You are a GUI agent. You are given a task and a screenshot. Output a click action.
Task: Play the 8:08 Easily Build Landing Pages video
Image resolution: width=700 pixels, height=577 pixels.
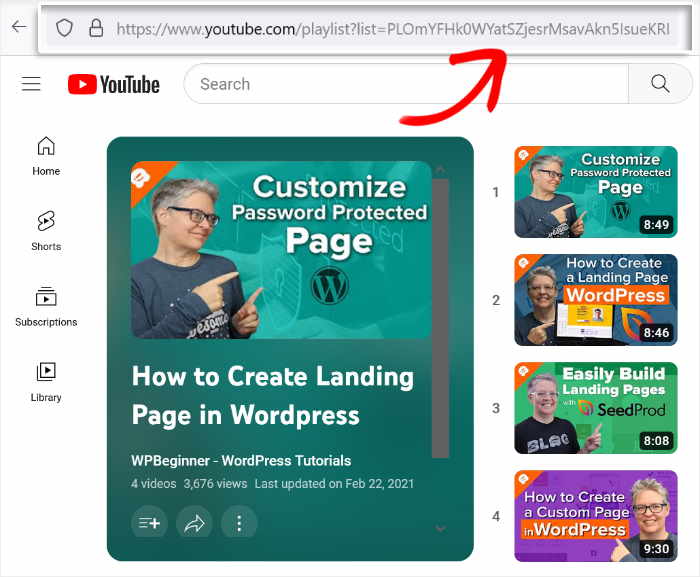point(595,408)
